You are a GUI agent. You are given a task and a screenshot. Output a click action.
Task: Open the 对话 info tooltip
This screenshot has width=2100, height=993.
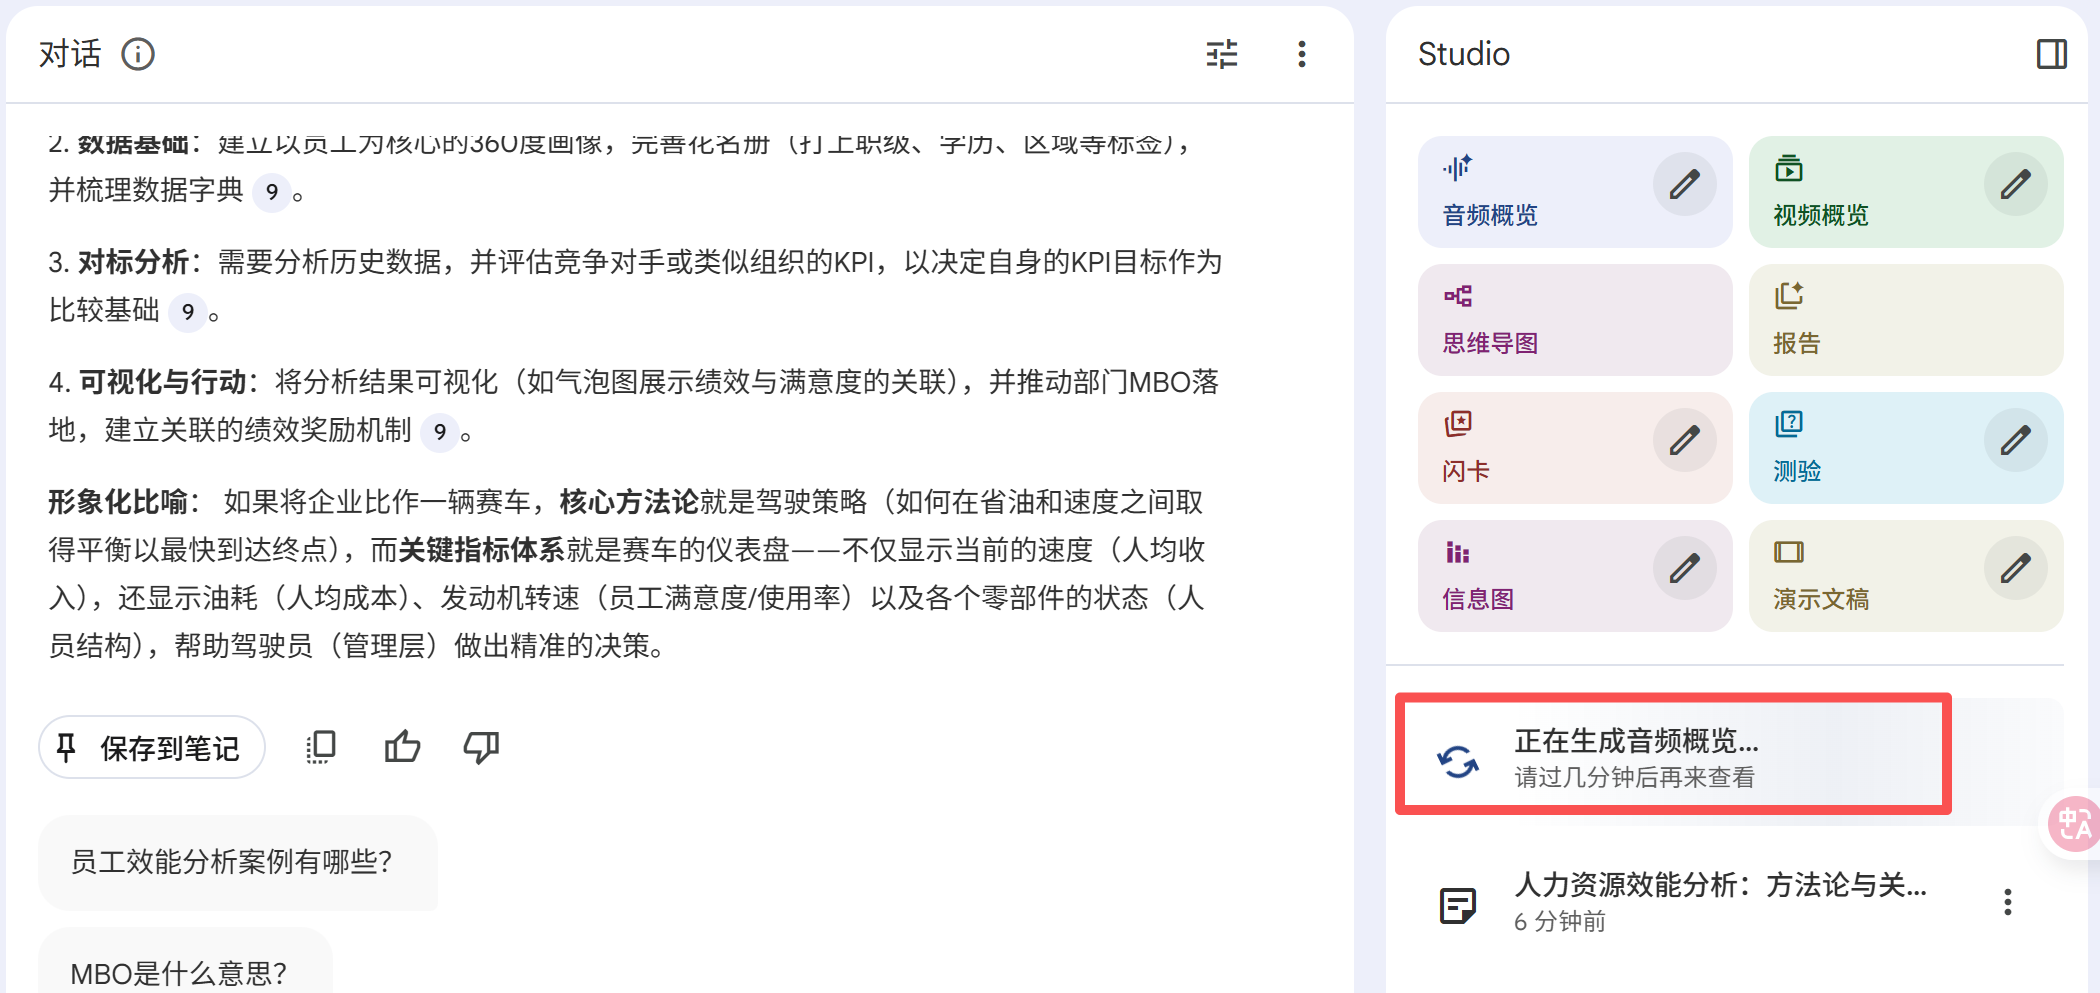139,54
